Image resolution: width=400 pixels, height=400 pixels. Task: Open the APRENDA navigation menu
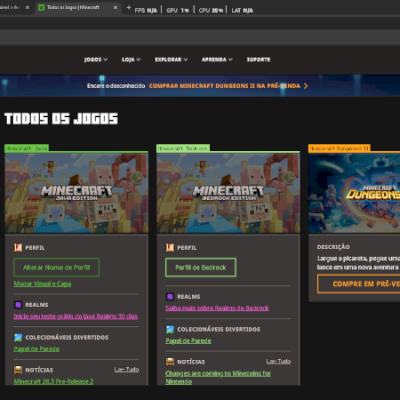pyautogui.click(x=217, y=60)
